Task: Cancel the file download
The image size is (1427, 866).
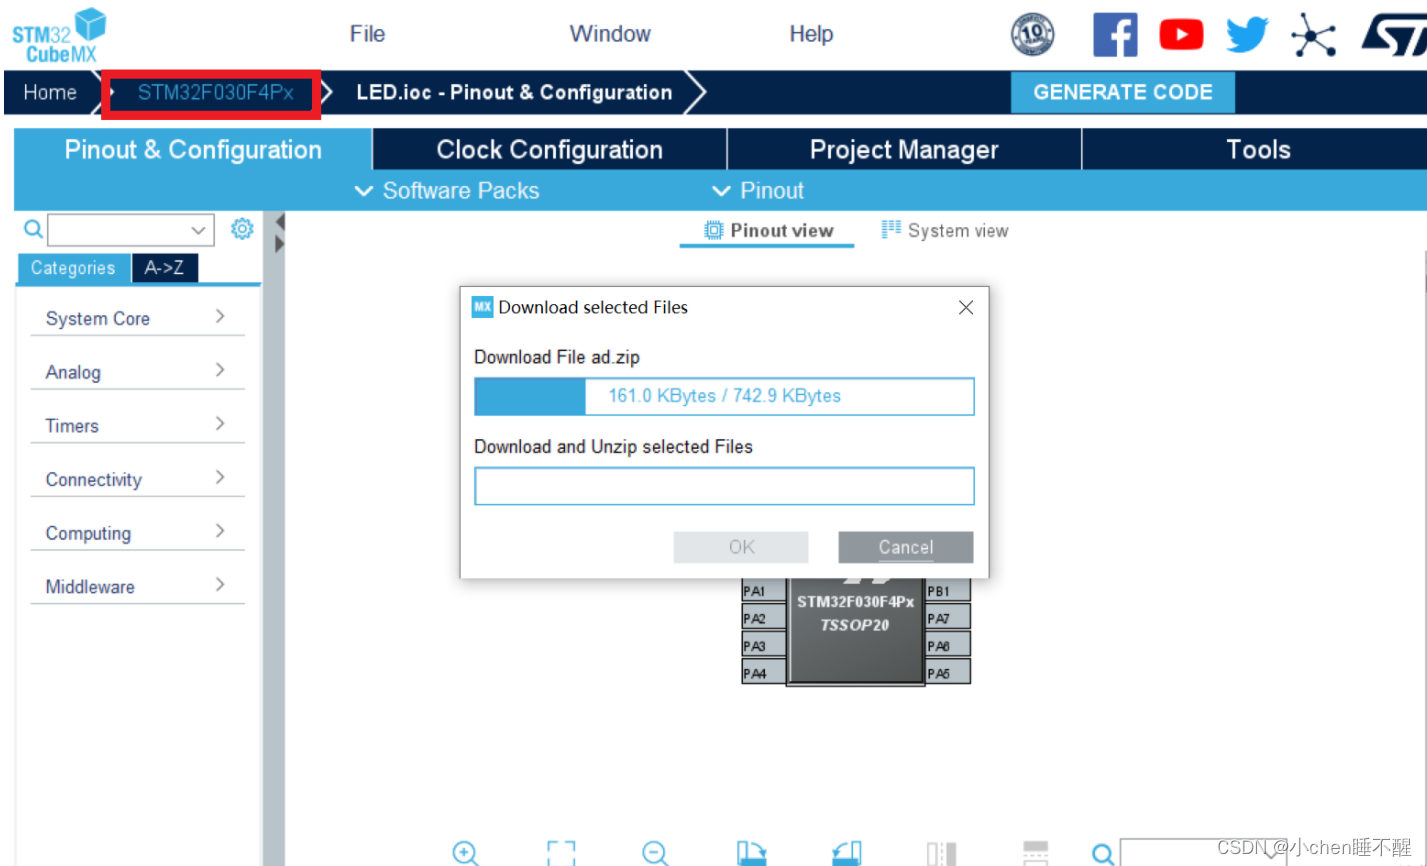Action: pos(906,547)
